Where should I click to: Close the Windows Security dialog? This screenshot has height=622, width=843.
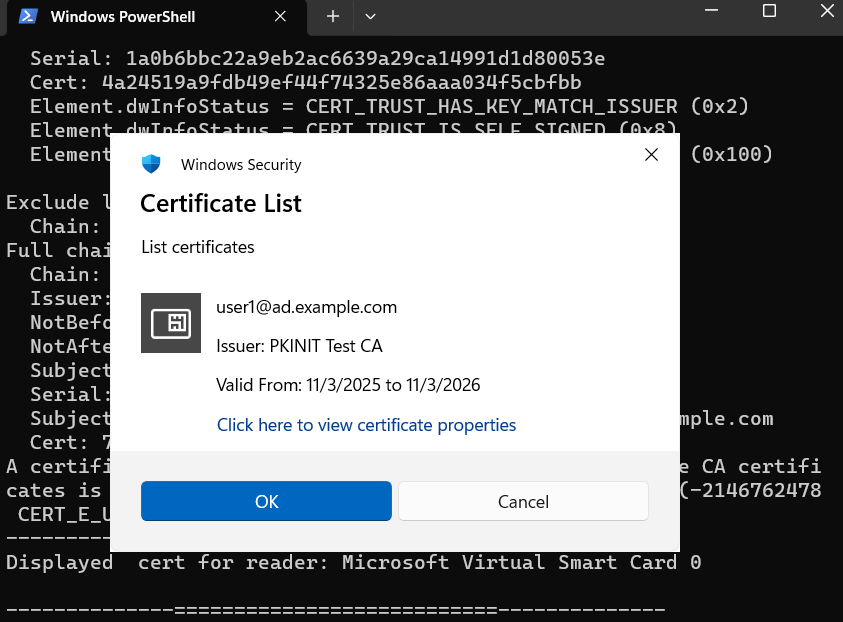tap(651, 155)
